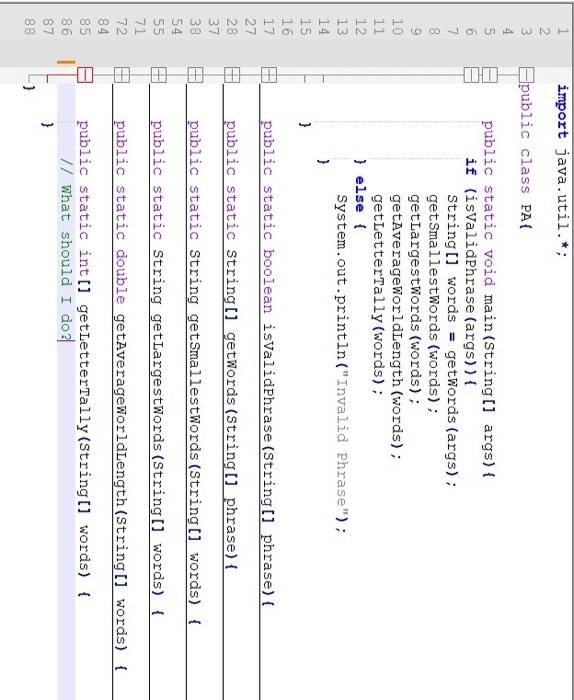
Task: Click line number 13 in the margin
Action: coord(342,27)
